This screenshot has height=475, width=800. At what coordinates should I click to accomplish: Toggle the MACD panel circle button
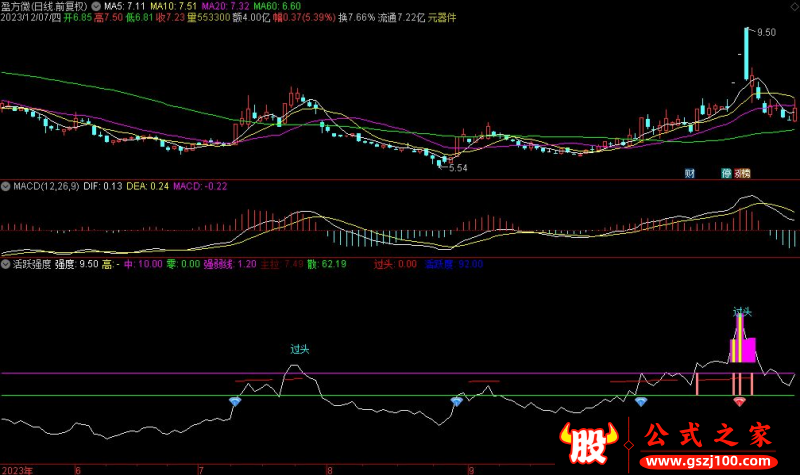tap(5, 186)
